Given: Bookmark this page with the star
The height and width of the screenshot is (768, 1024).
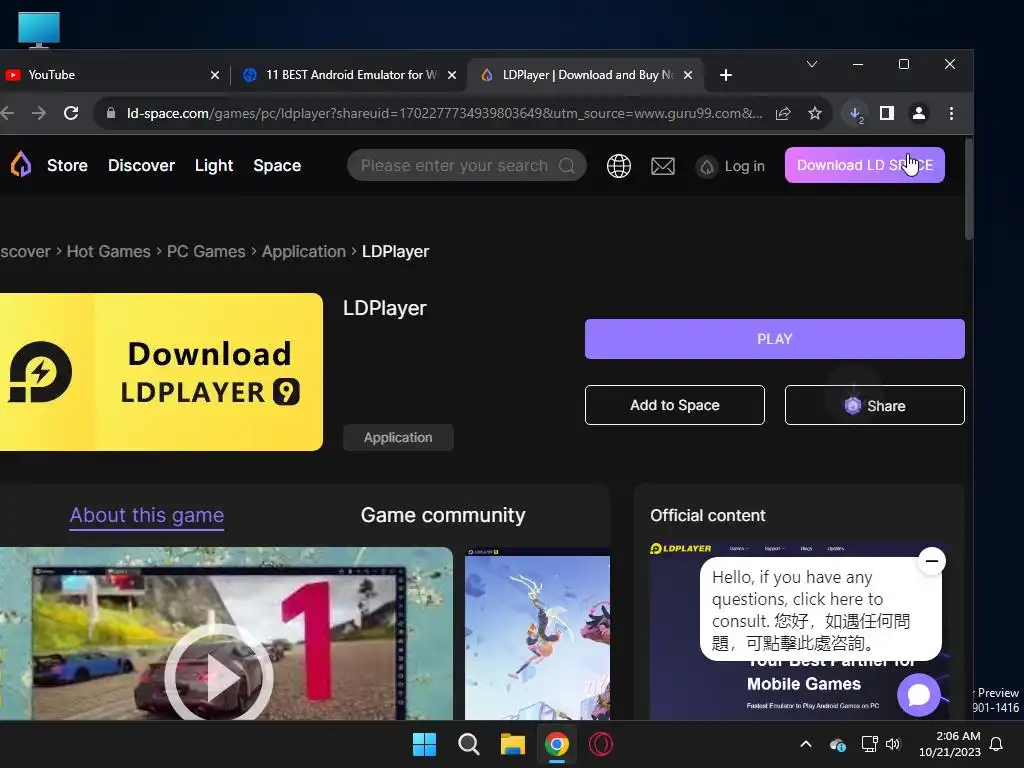Looking at the screenshot, I should [x=814, y=113].
